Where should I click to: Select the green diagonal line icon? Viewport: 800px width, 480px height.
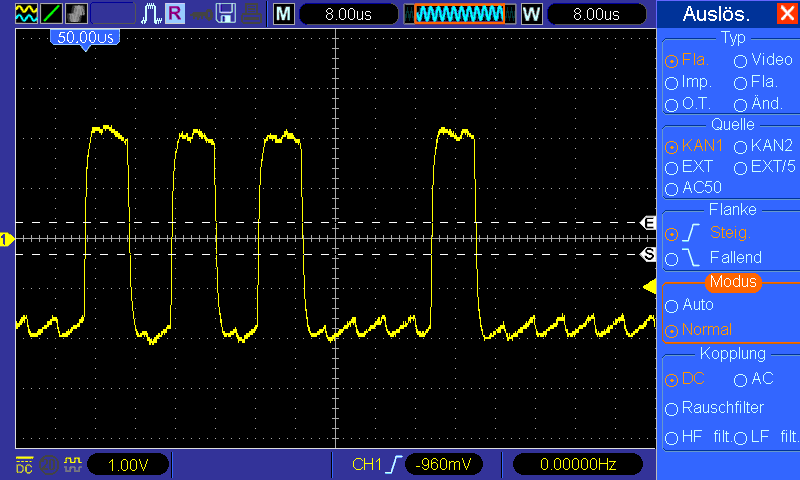pos(51,14)
